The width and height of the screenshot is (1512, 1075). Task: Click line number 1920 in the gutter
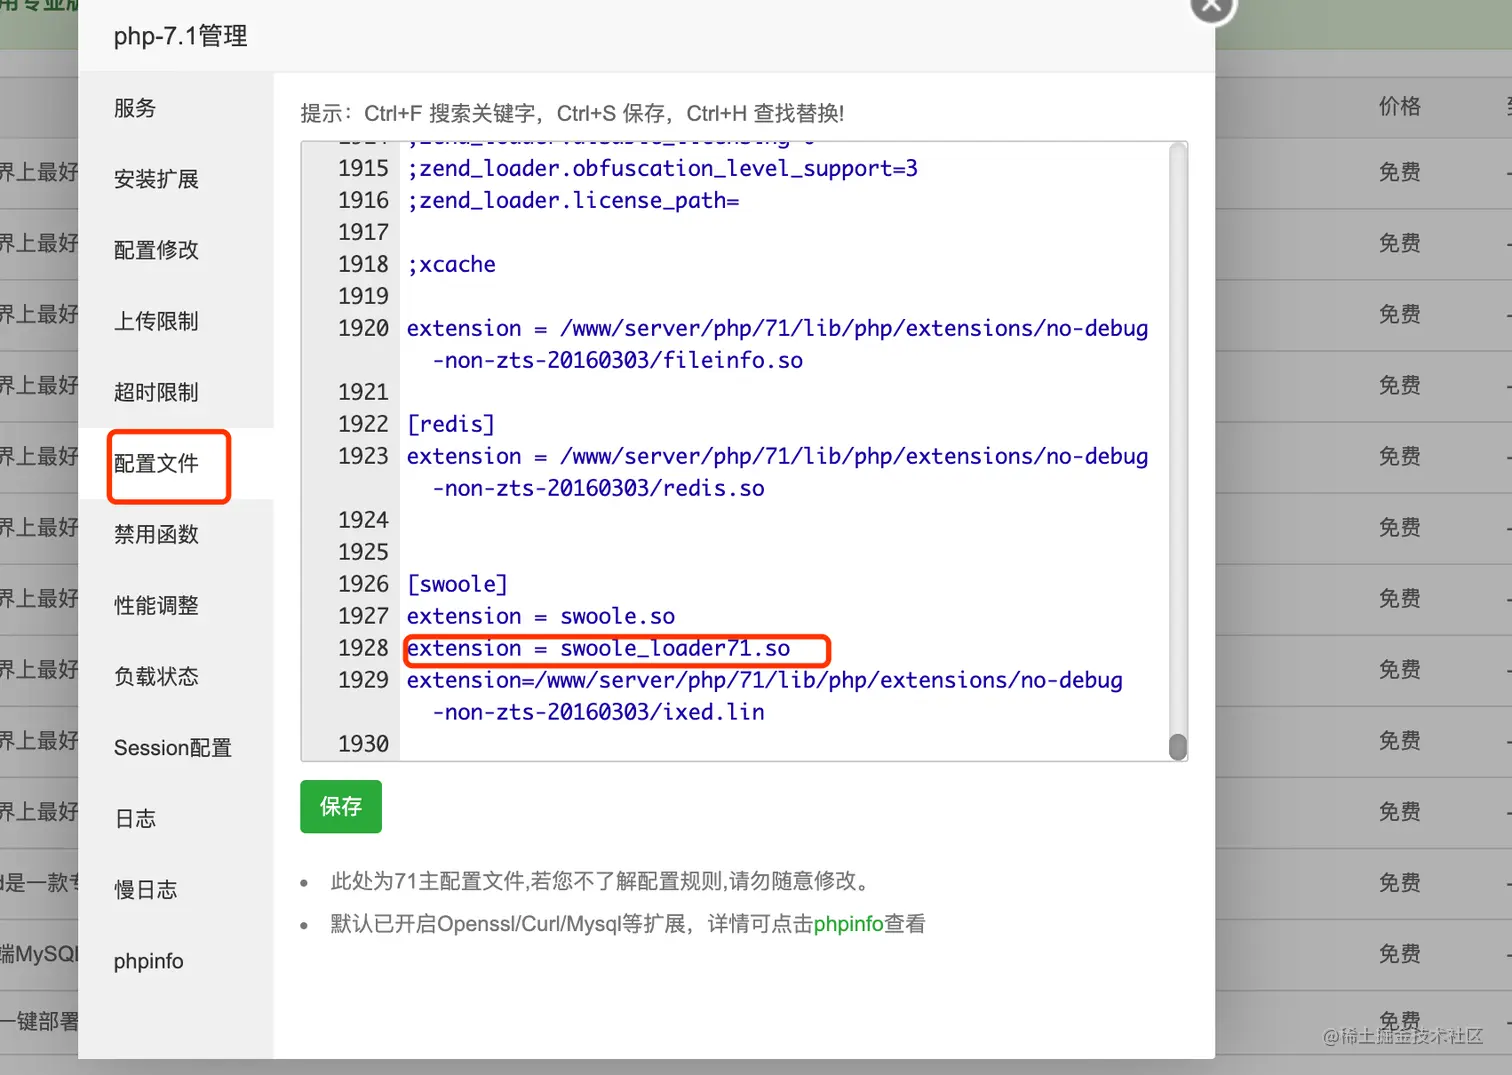point(363,328)
